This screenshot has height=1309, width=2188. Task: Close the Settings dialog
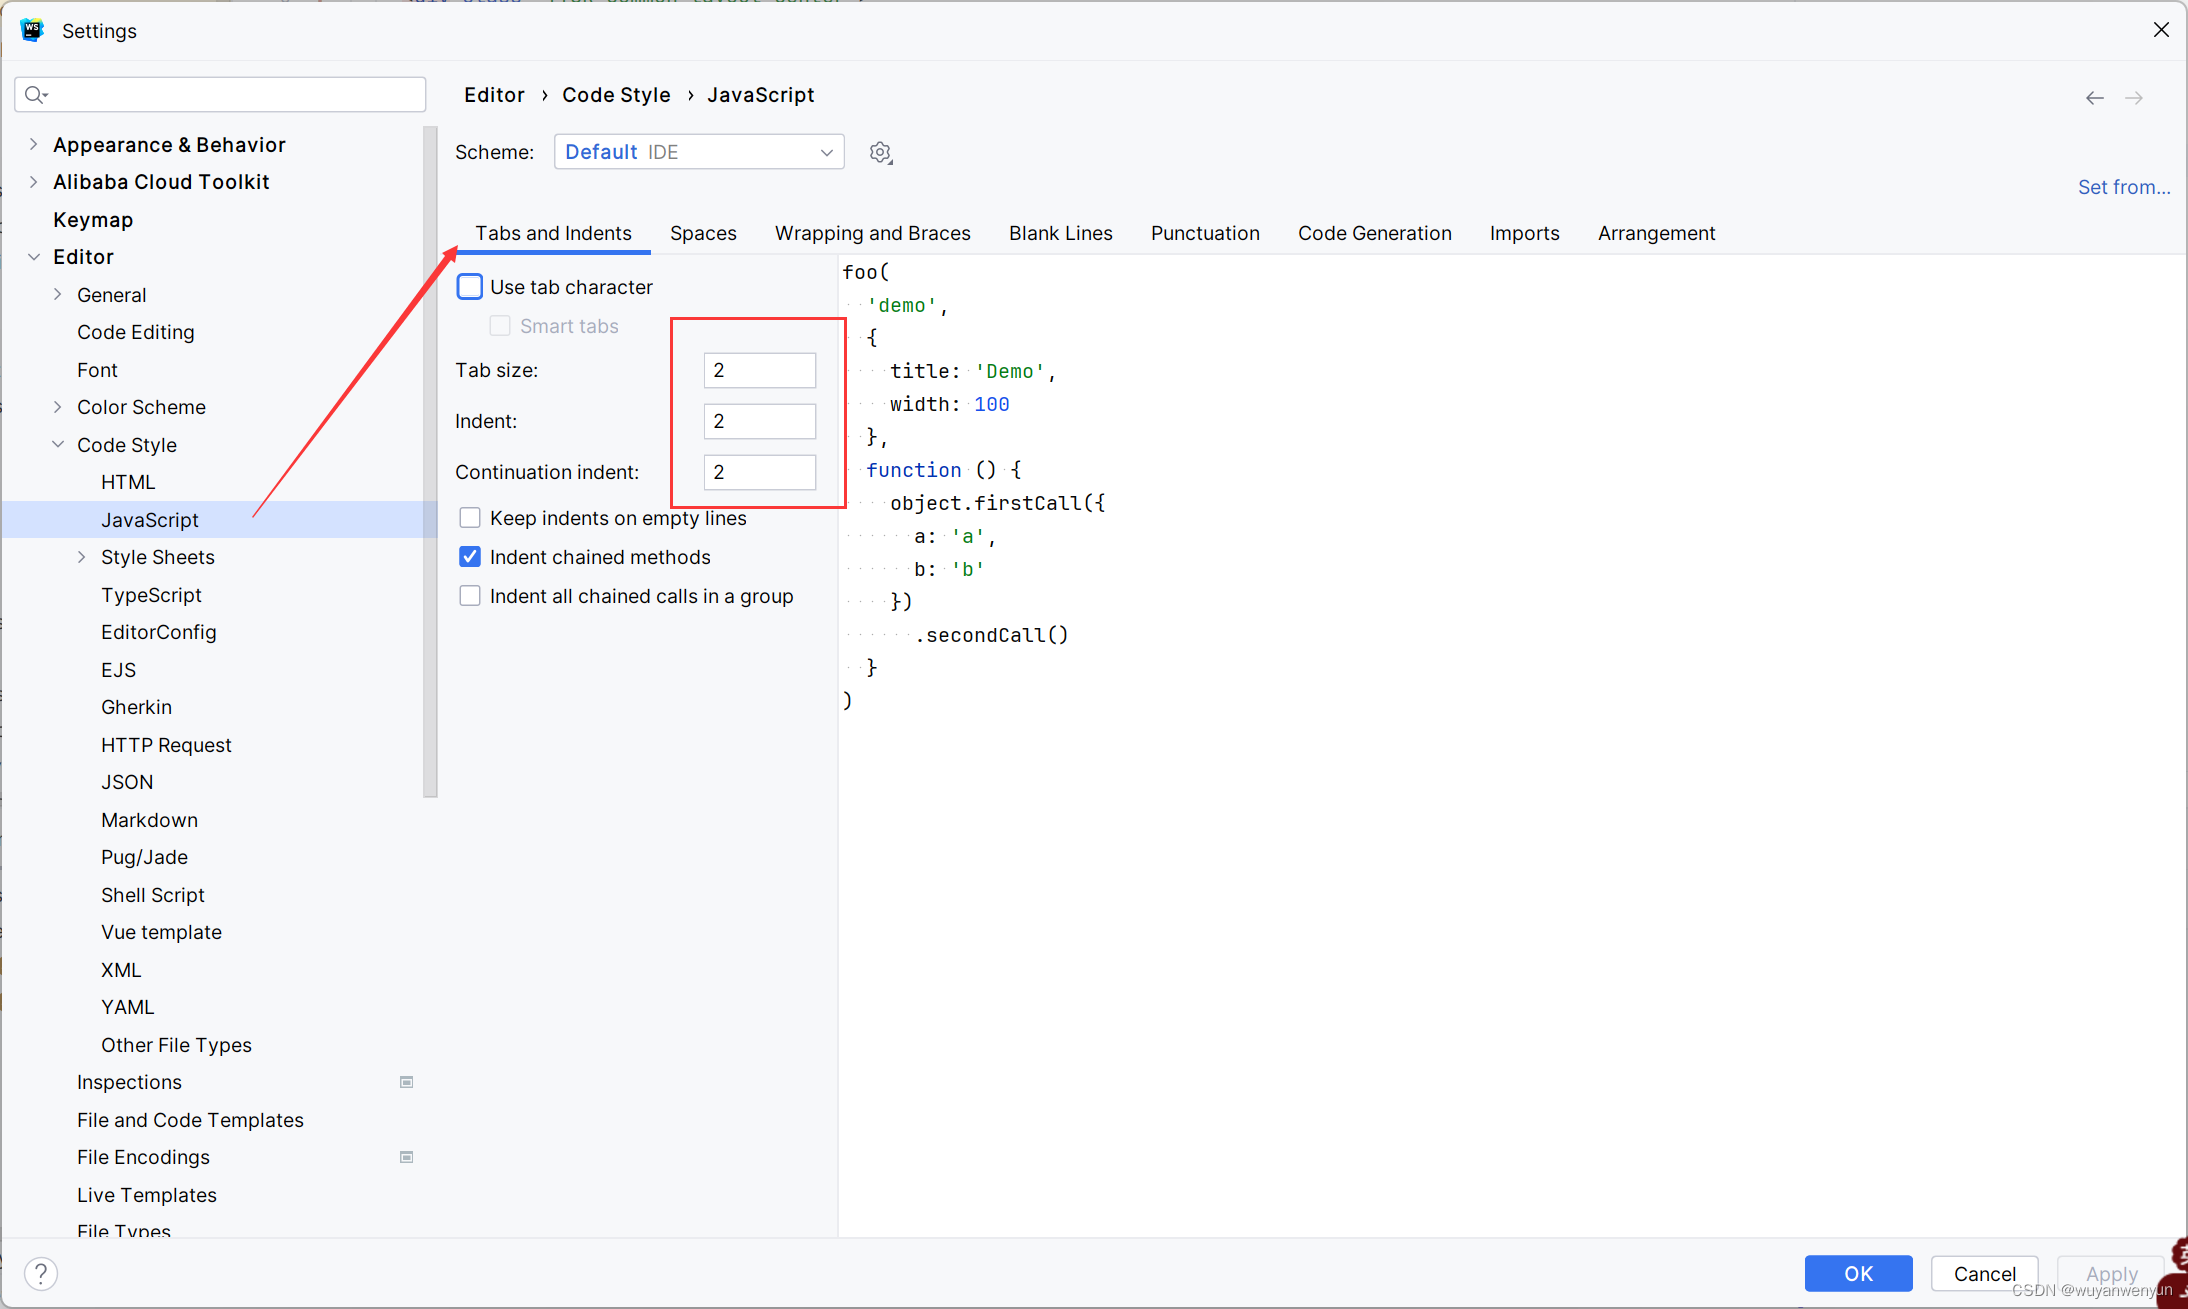(2161, 30)
